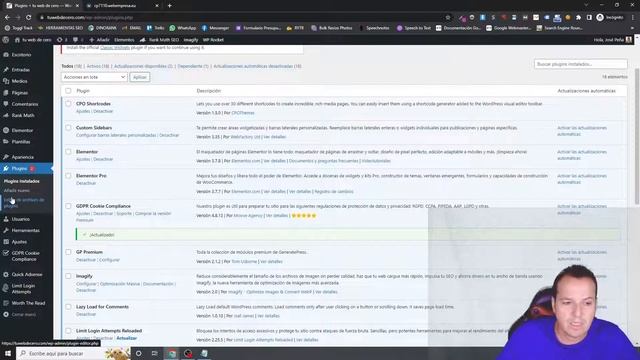This screenshot has width=640, height=360.
Task: Deactivate the Lazy Load for Comments plugin
Action: [x=86, y=314]
